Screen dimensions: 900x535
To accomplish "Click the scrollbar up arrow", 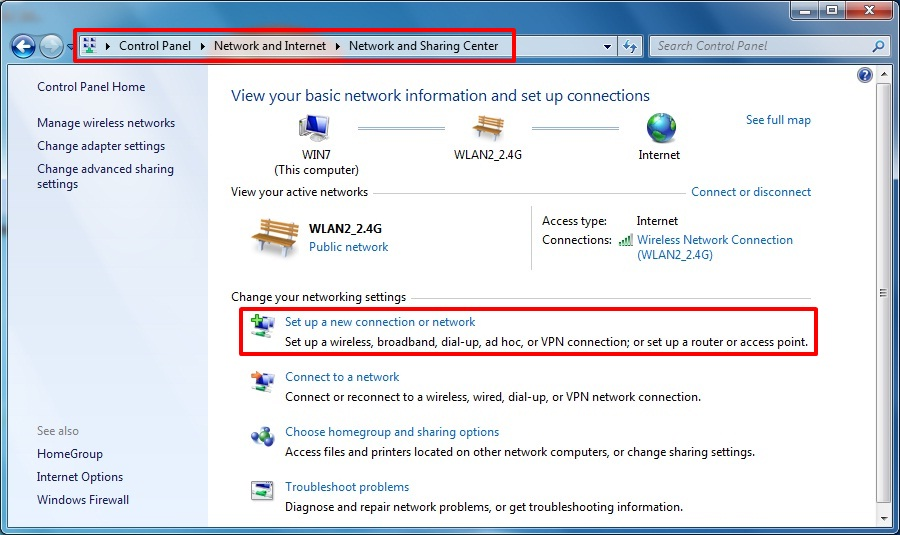I will click(883, 75).
